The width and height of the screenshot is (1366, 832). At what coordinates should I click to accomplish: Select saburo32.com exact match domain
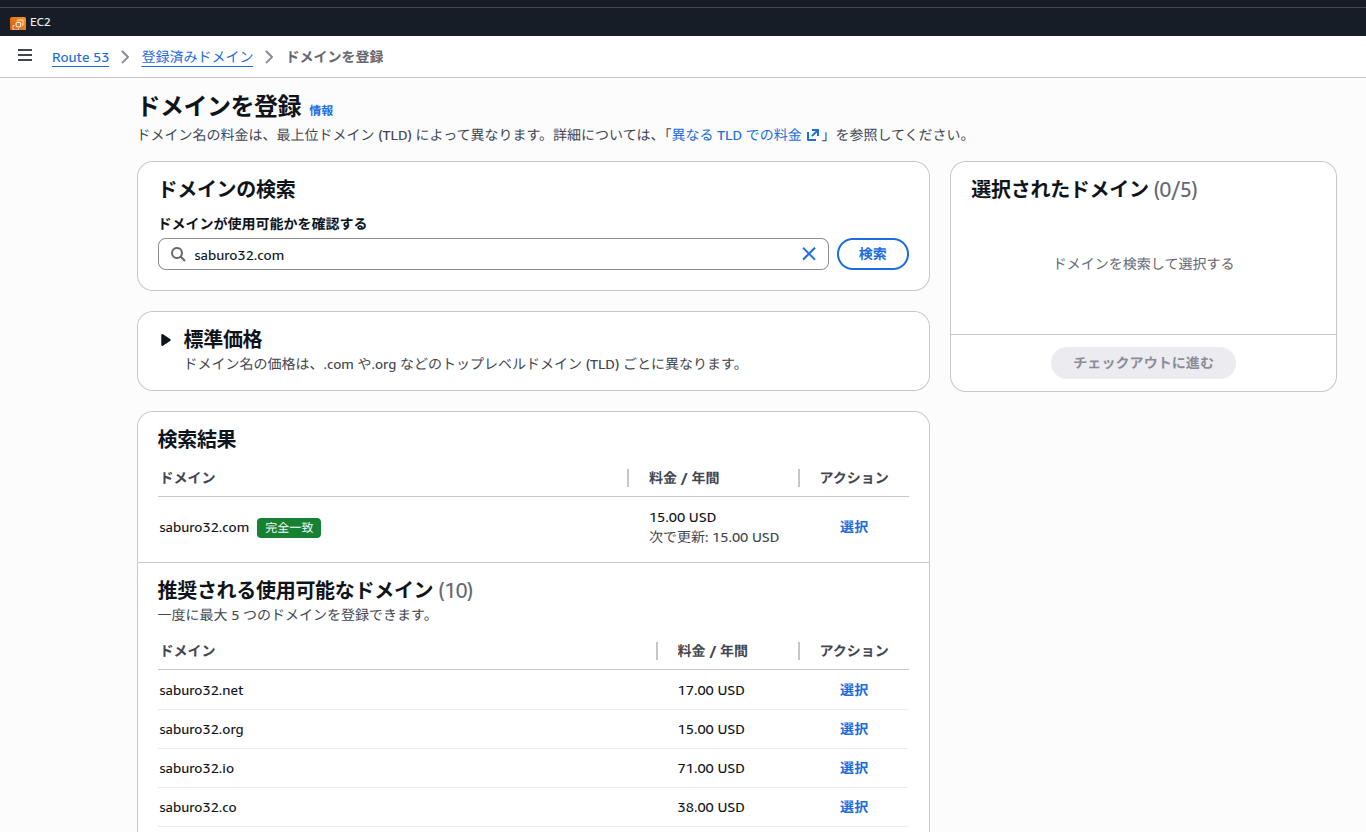[x=854, y=527]
